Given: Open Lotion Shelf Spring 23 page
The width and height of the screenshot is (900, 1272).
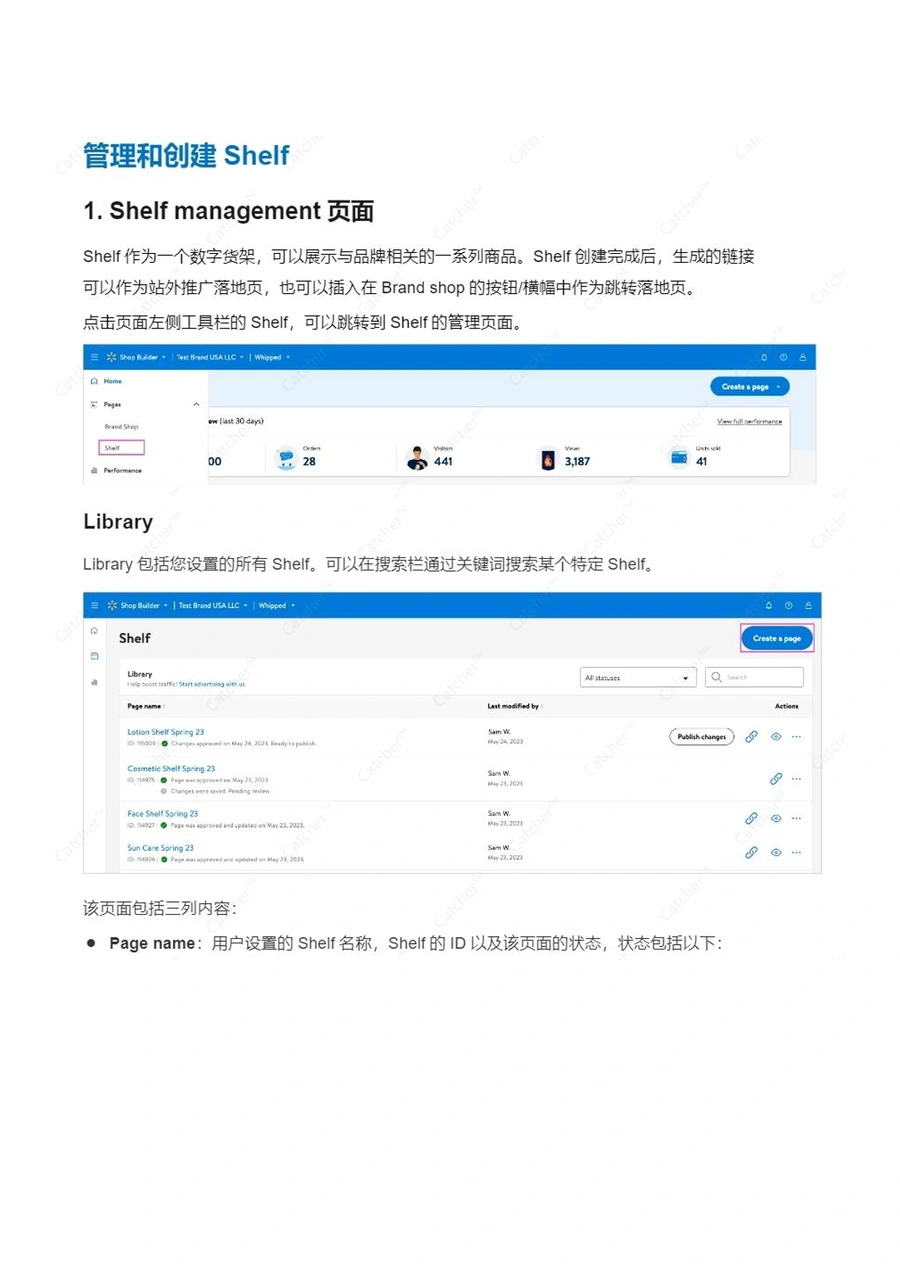Looking at the screenshot, I should [166, 732].
